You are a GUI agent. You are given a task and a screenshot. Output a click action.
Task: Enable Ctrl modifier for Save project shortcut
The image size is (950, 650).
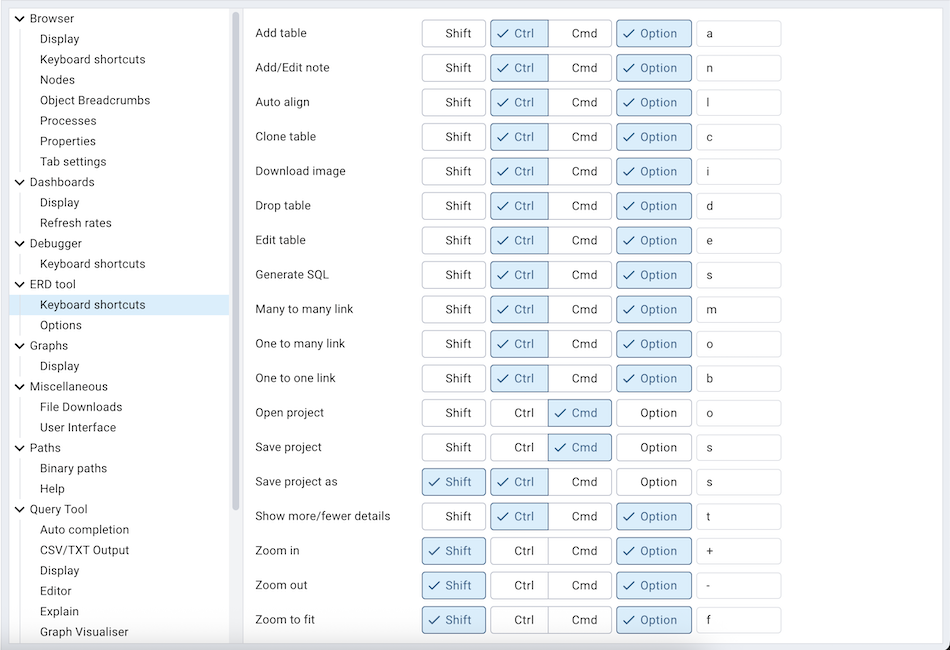(x=519, y=447)
